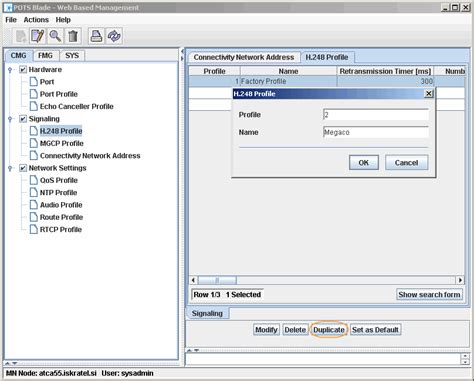474x381 pixels.
Task: Click the Edit pencil toolbar icon
Action: [x=37, y=36]
